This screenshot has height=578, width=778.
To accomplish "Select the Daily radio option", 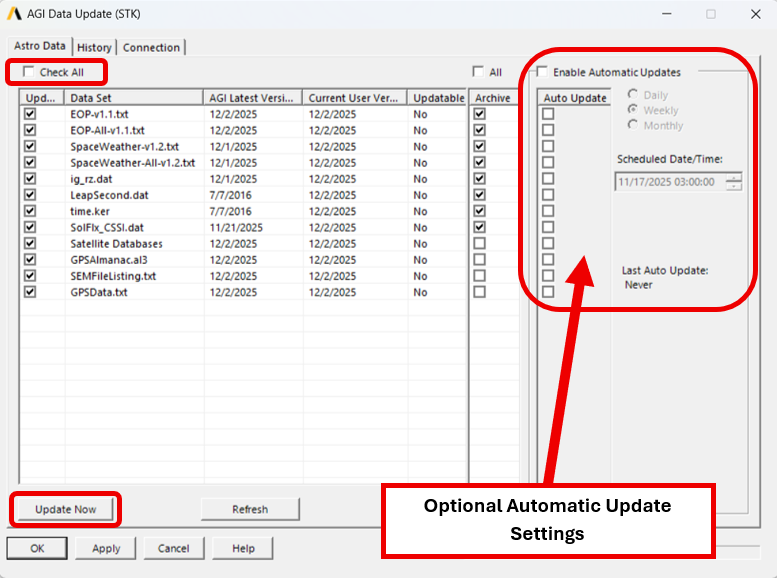I will point(633,95).
